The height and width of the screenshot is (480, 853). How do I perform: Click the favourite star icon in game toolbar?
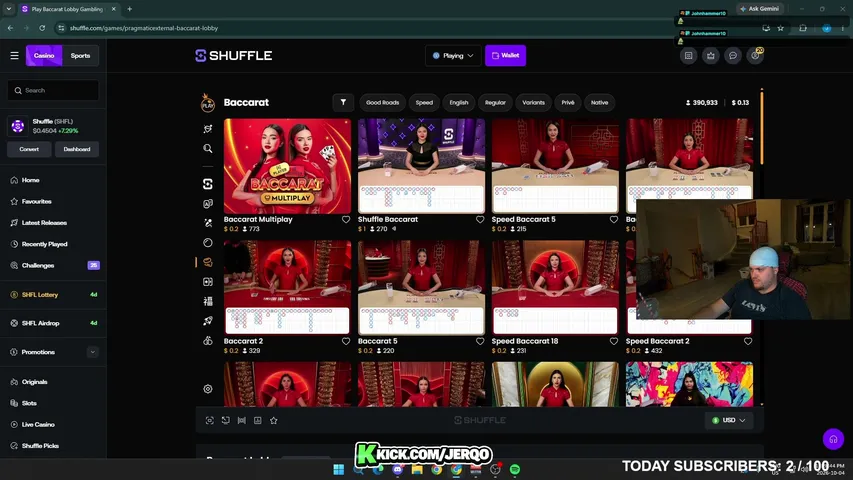(274, 421)
